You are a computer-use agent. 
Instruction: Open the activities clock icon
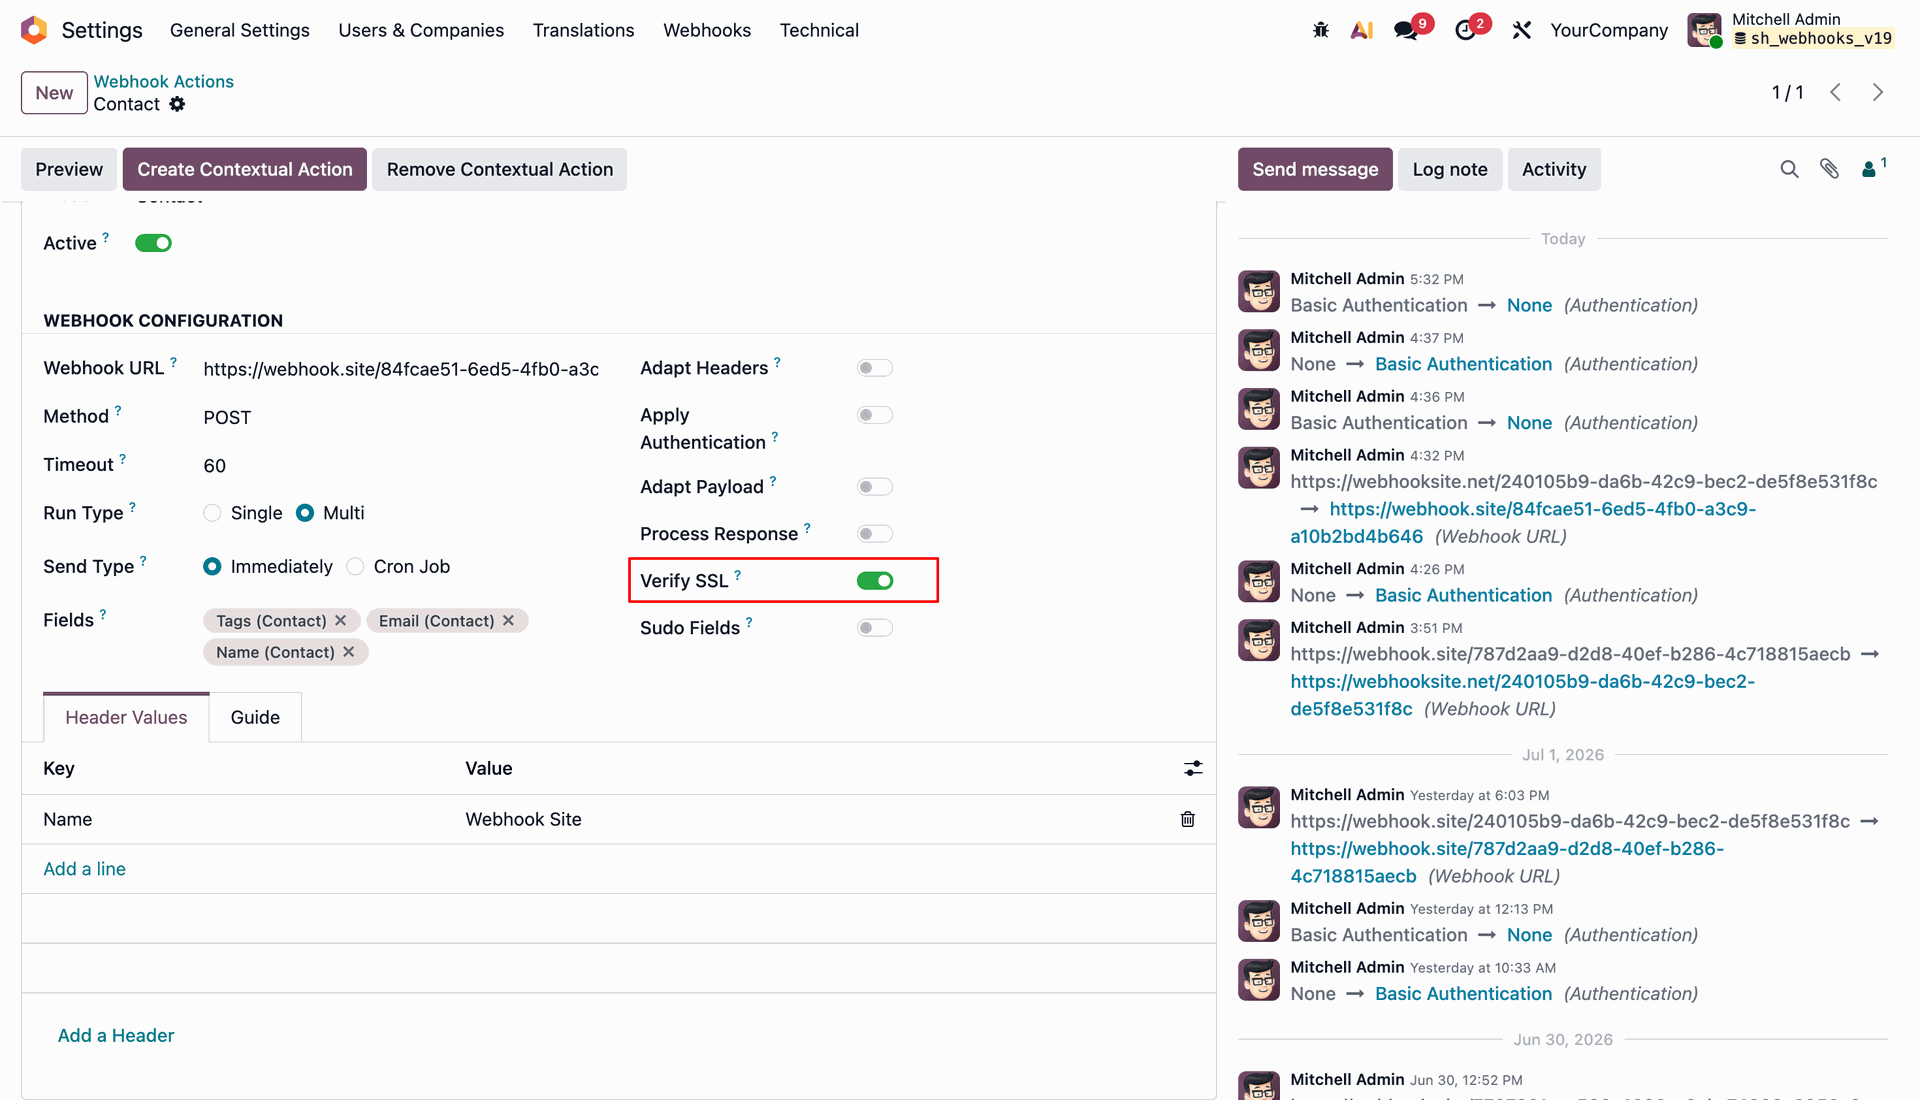click(x=1465, y=30)
